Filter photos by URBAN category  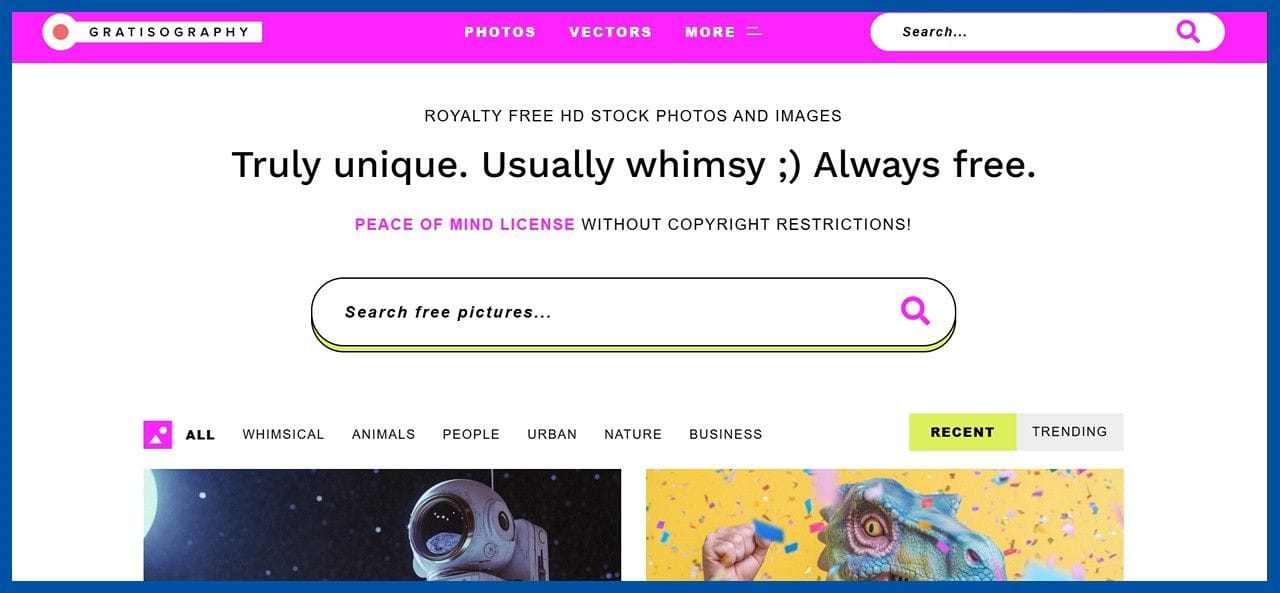coord(552,435)
